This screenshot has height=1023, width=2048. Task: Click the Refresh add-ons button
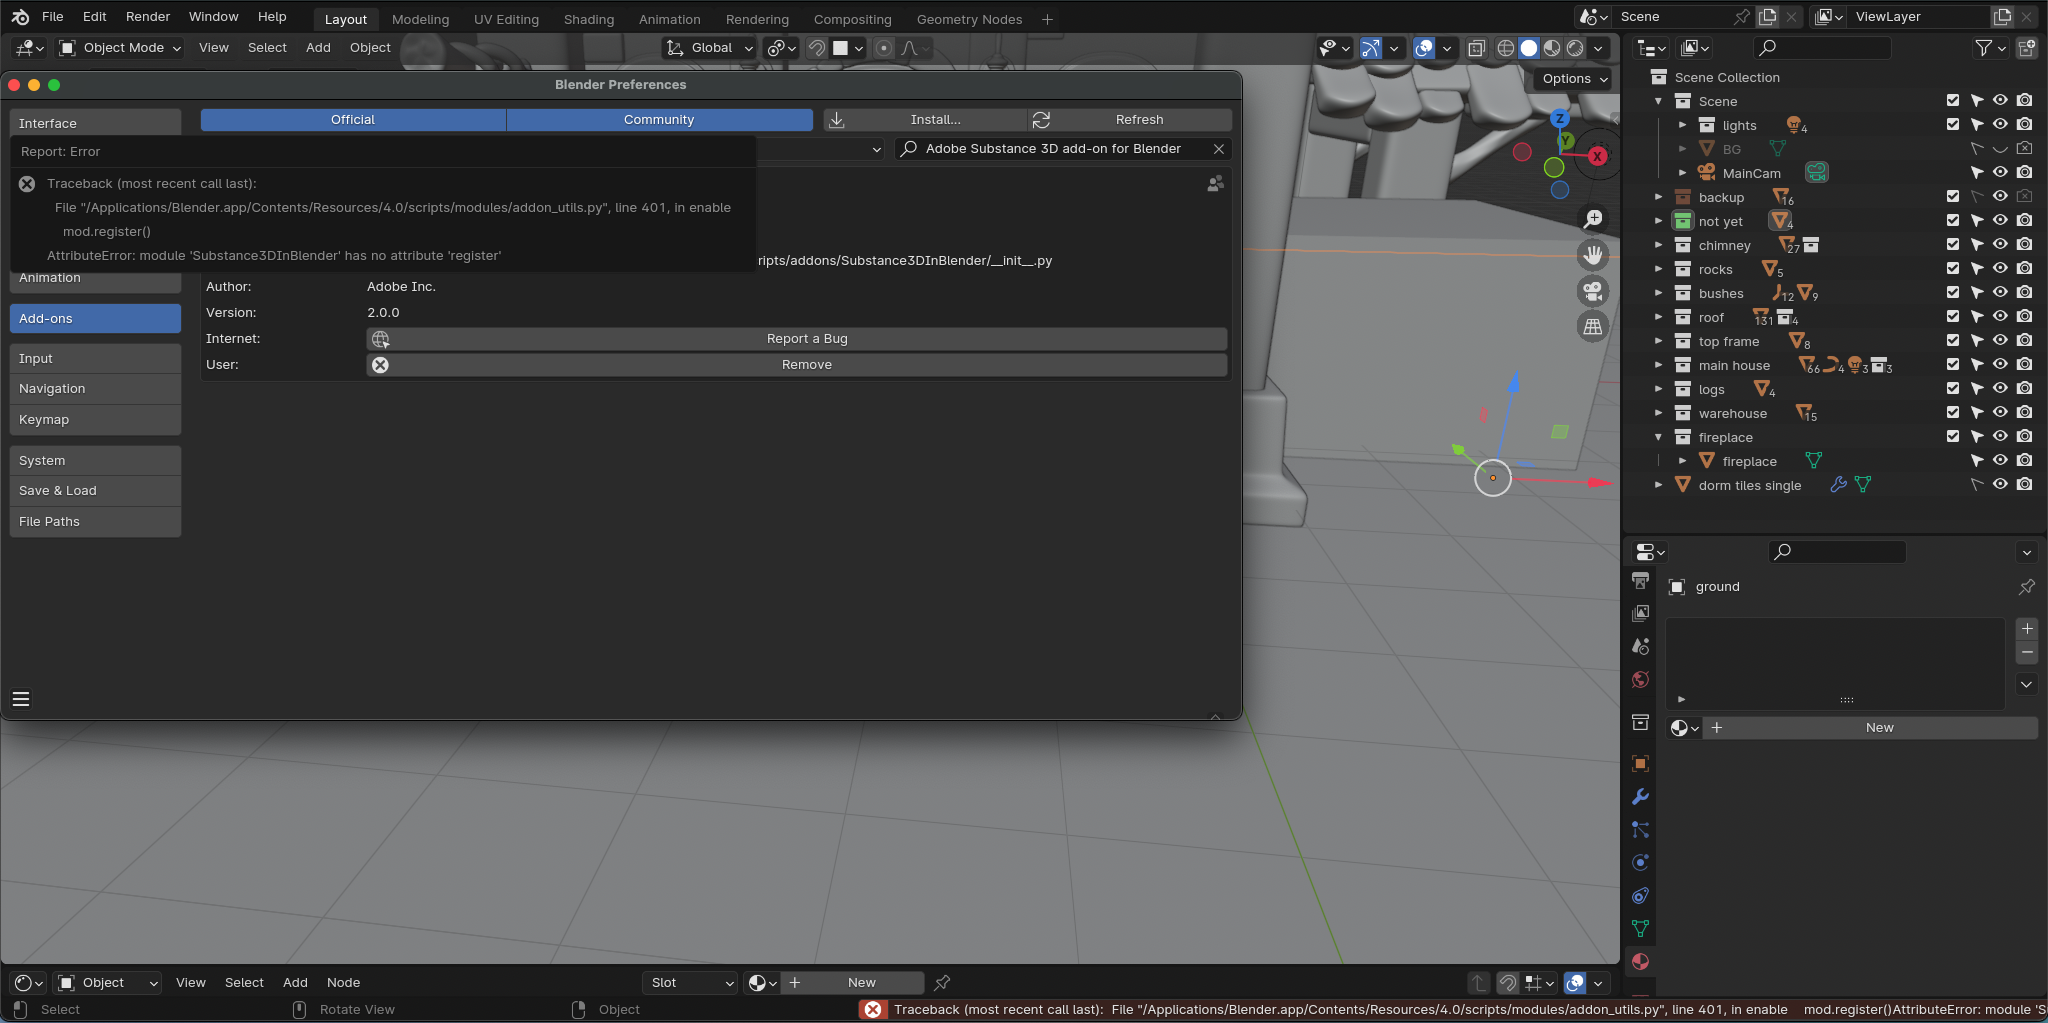(x=1130, y=120)
